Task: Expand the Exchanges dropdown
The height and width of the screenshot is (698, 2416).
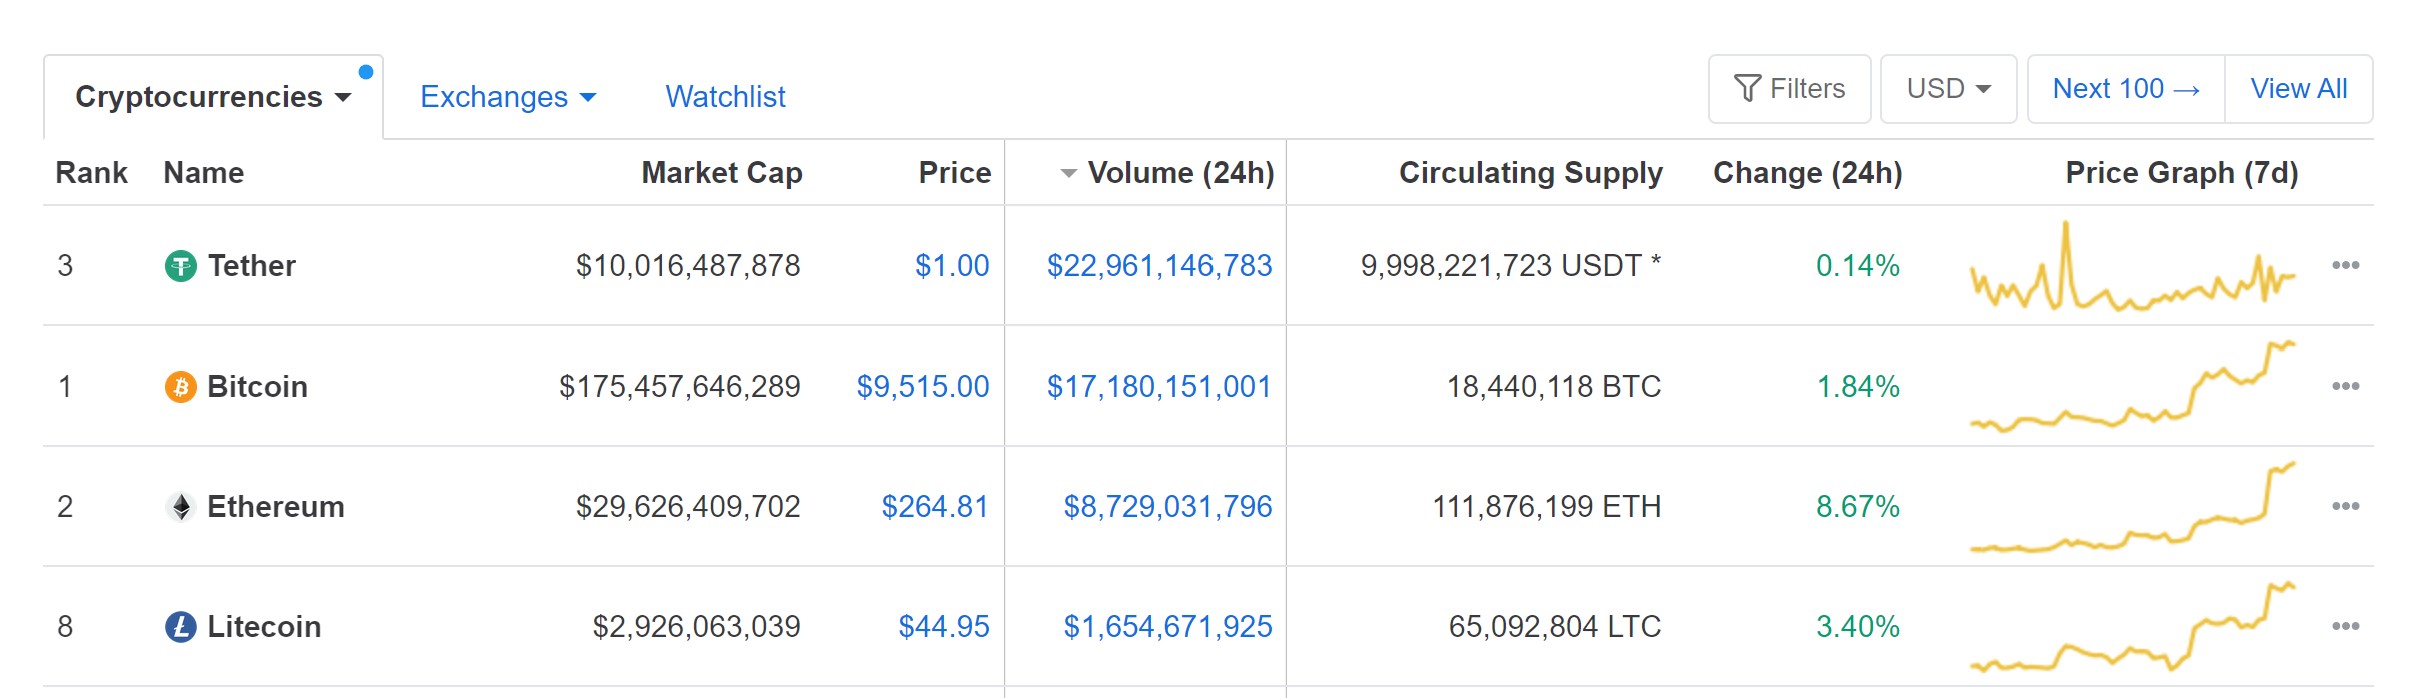Action: (x=508, y=97)
